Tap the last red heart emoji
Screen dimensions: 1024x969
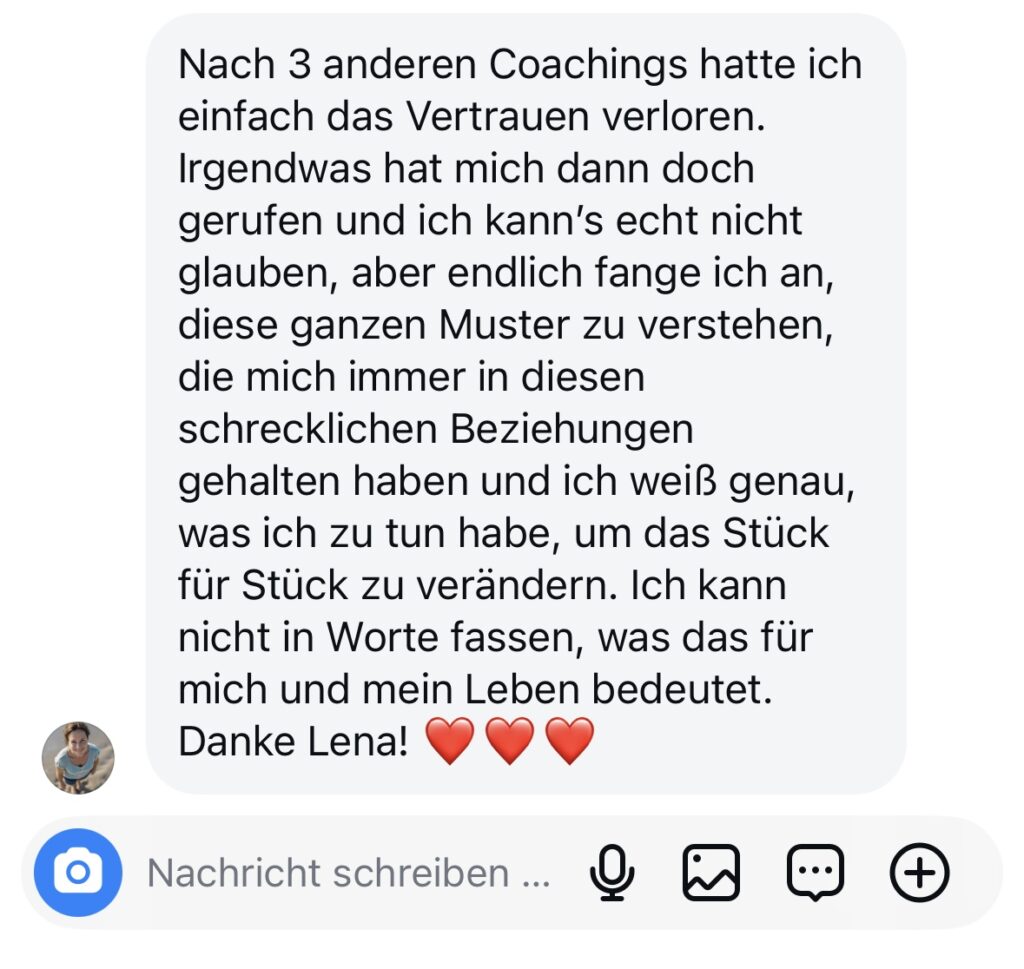click(570, 740)
